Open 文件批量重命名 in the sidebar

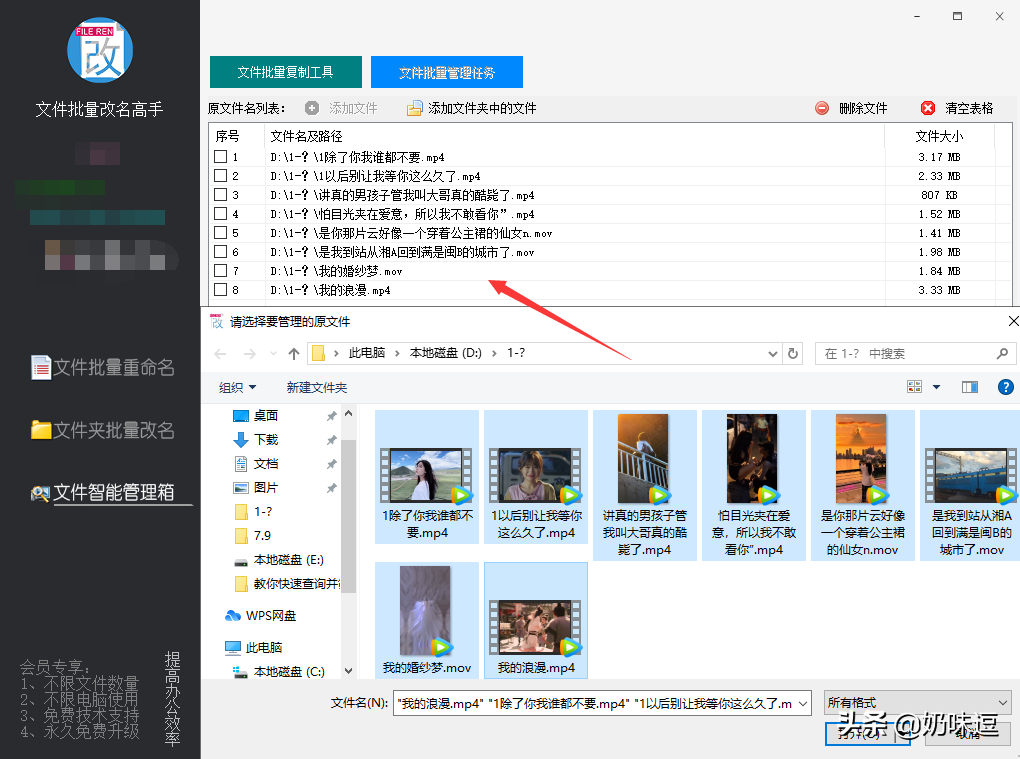103,367
